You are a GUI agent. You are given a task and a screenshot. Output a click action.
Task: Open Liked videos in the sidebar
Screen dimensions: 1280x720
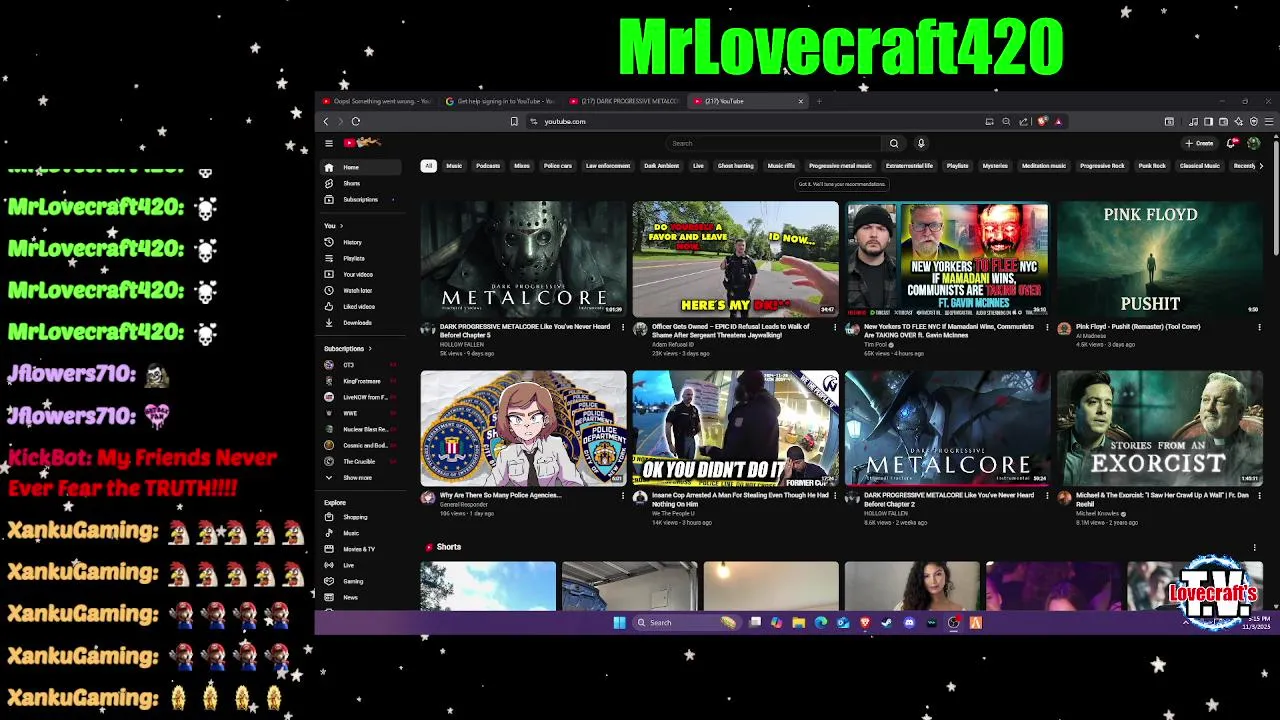pos(362,306)
